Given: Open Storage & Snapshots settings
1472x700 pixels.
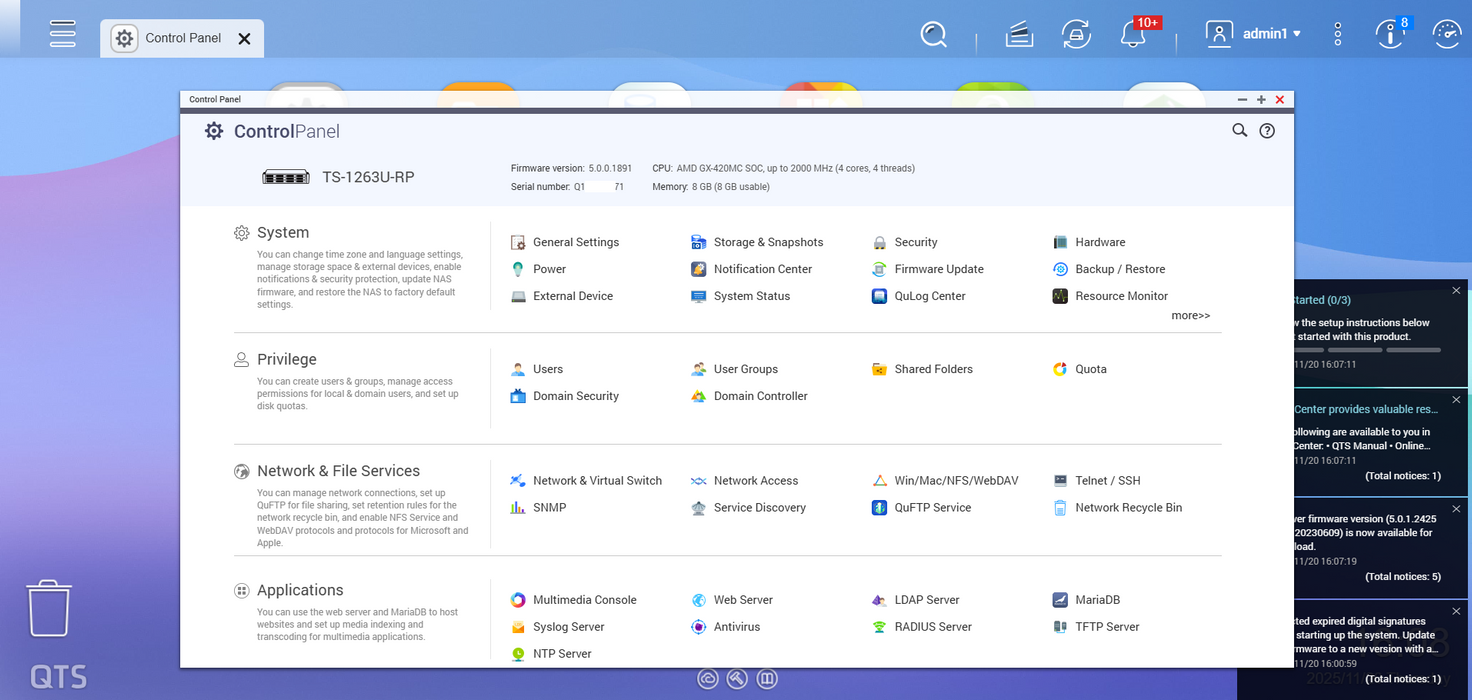Looking at the screenshot, I should (767, 242).
